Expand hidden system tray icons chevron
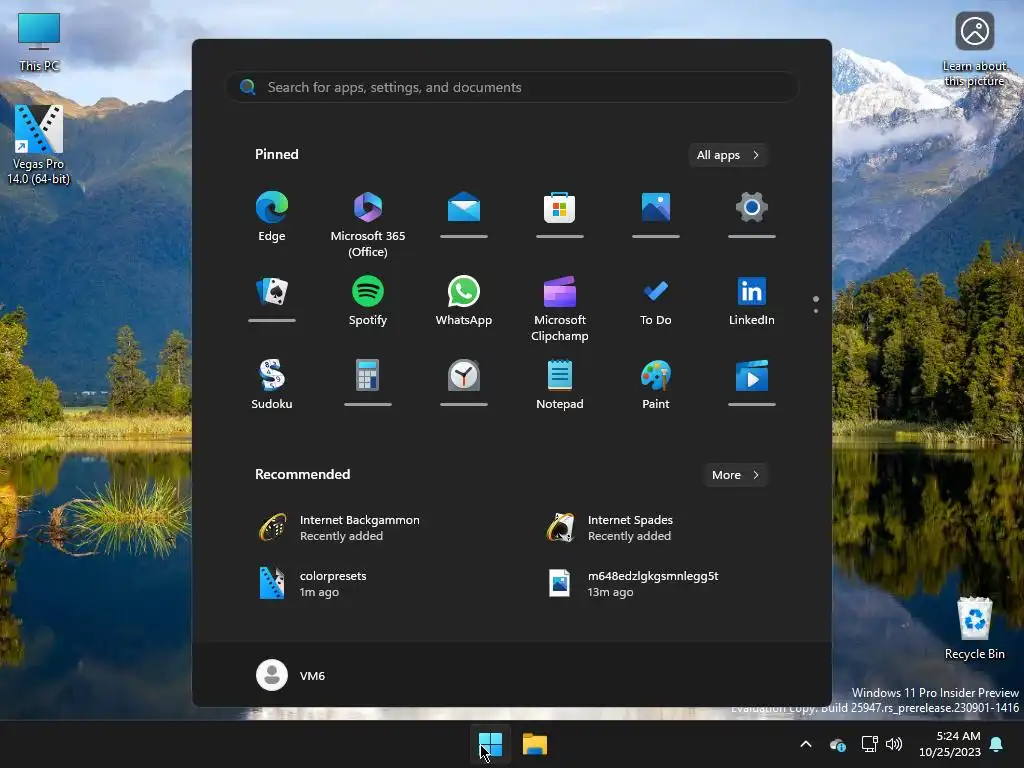This screenshot has height=768, width=1024. [806, 744]
